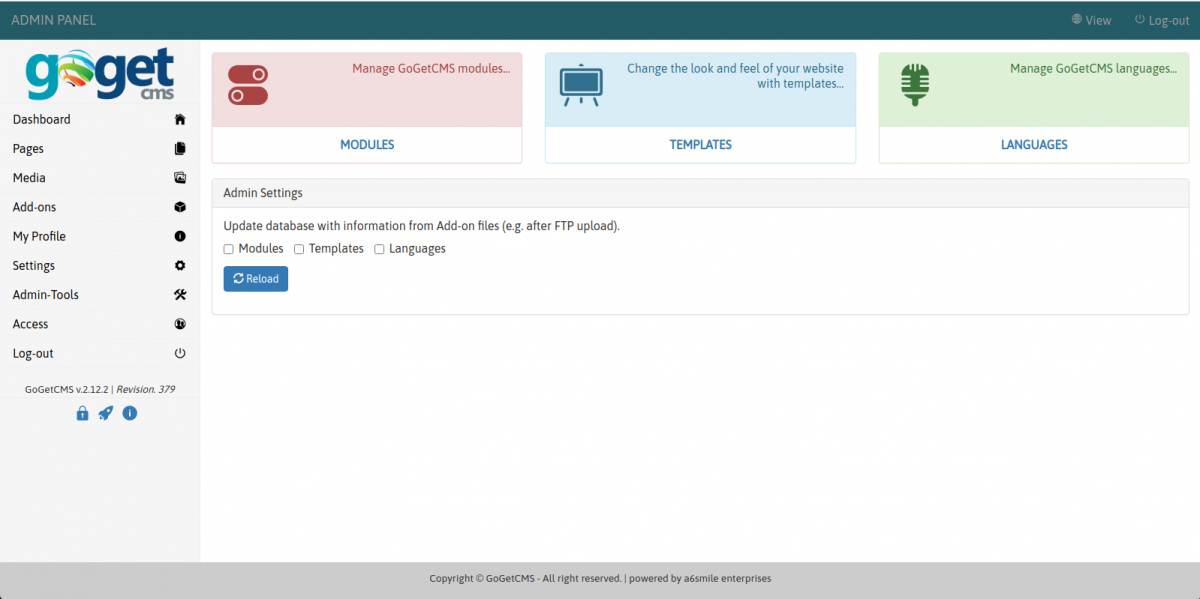Screen dimensions: 1200x599
Task: Check the Languages checkbox
Action: click(379, 249)
